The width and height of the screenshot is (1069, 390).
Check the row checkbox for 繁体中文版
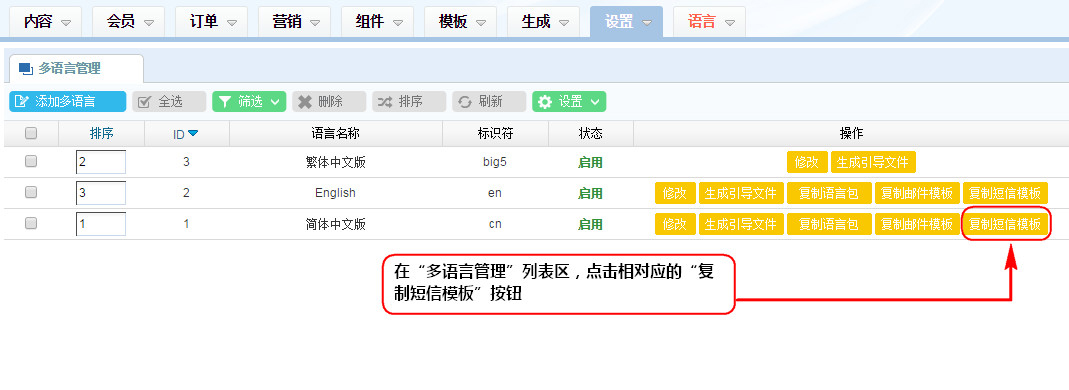[31, 161]
